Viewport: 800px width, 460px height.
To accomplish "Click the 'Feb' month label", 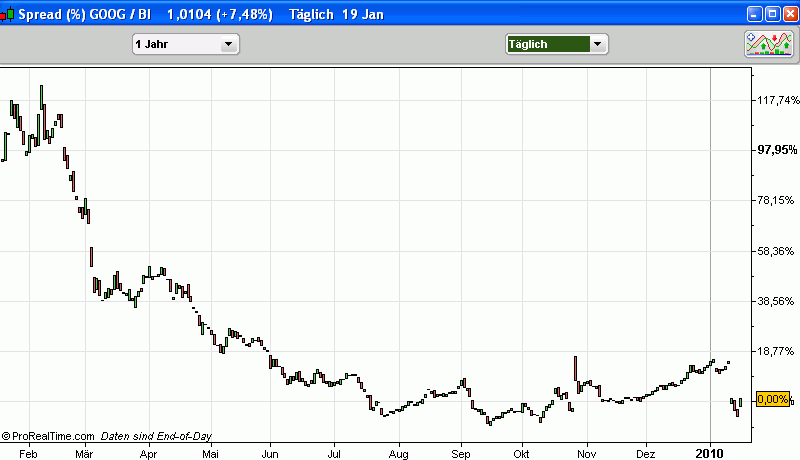I will tap(28, 453).
